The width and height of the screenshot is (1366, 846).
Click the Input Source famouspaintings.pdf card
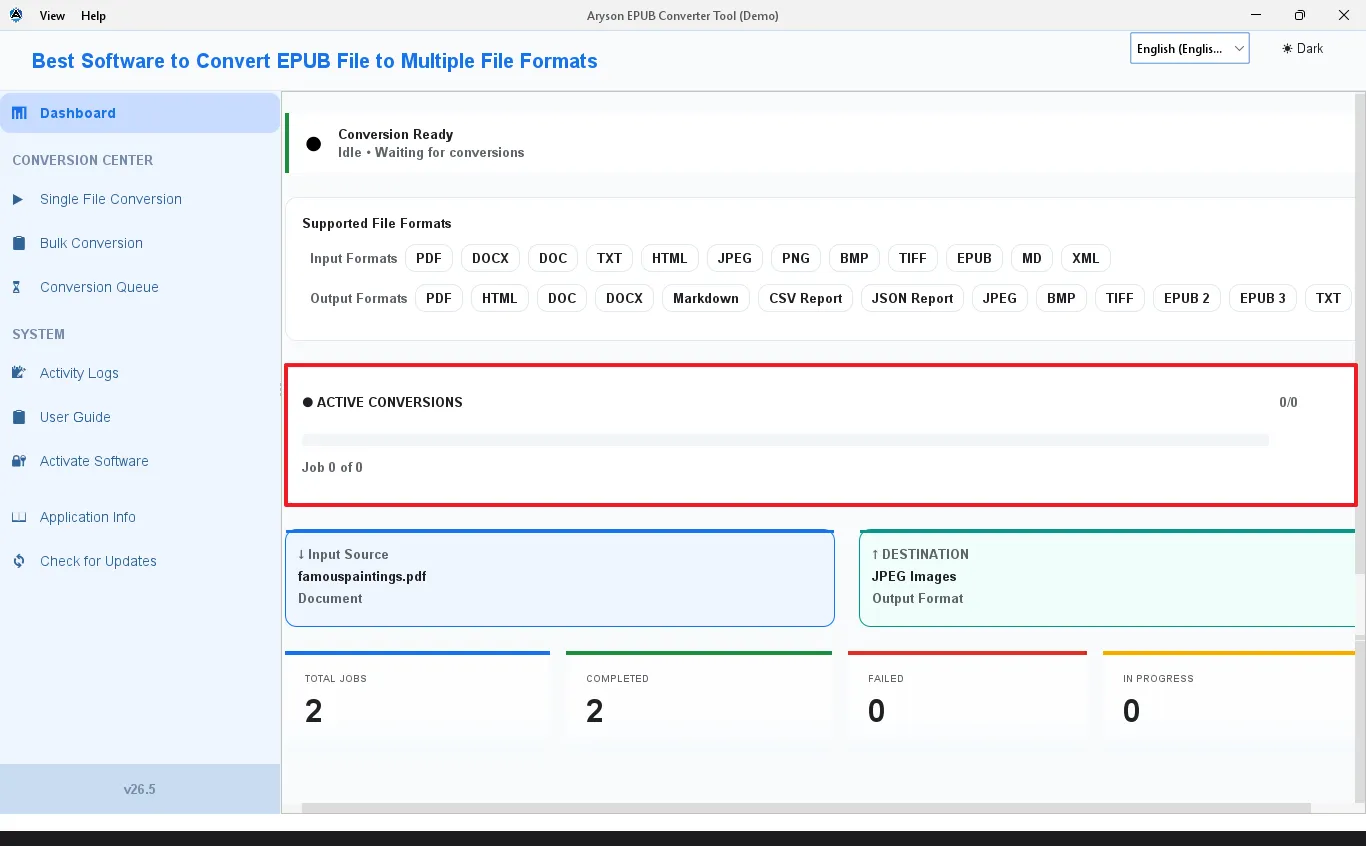(x=560, y=578)
